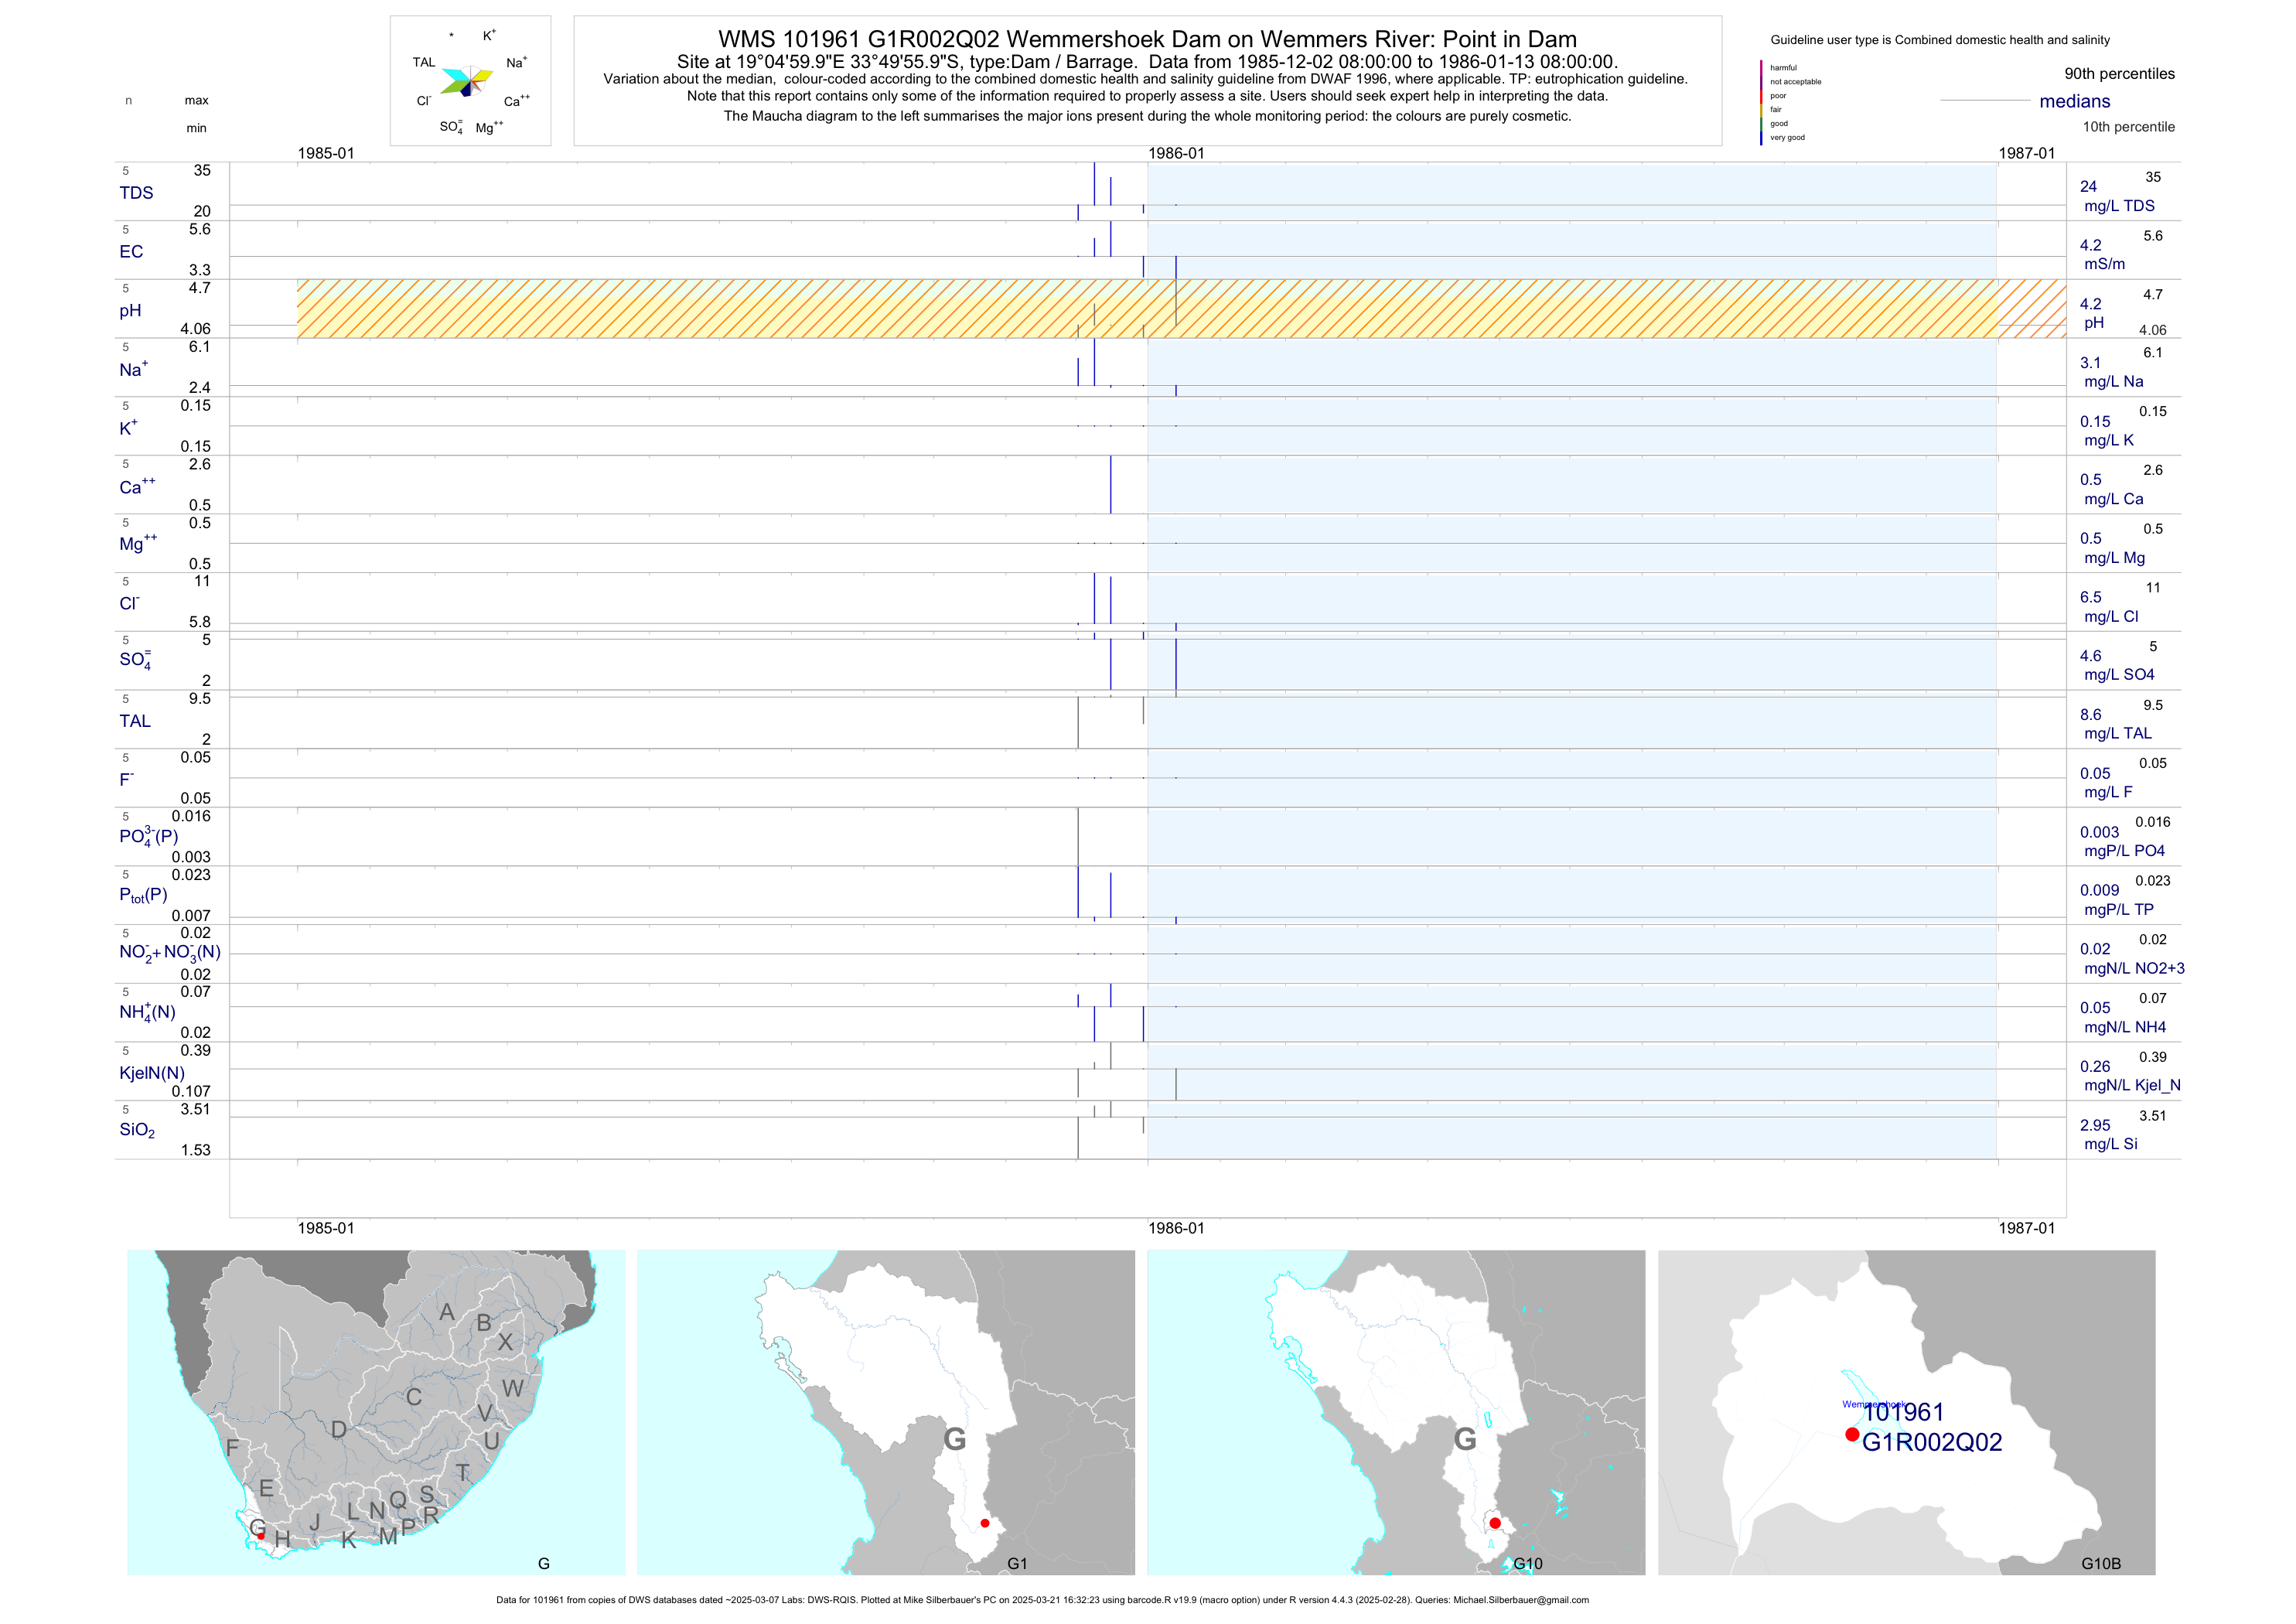2296x1624 pixels.
Task: Click region letter C on South Africa map
Action: tap(414, 1397)
